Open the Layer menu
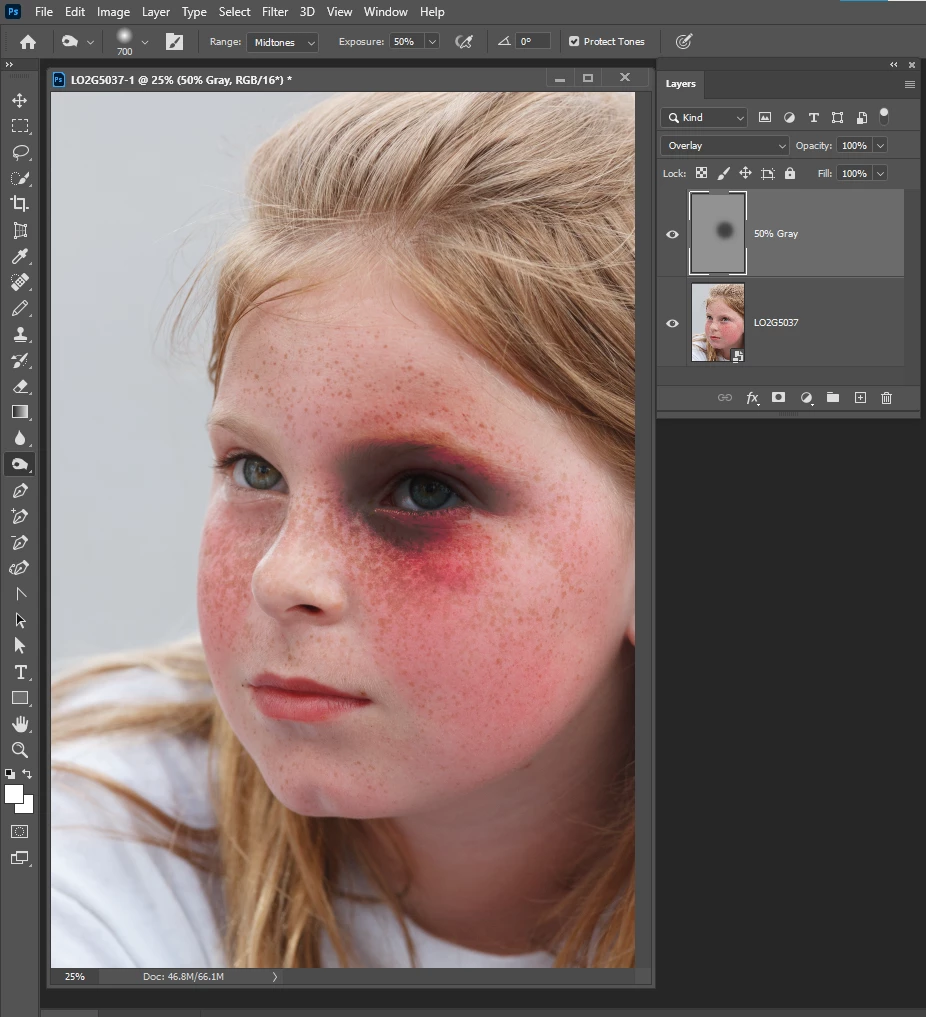Screen dimensions: 926x1017 [x=156, y=12]
